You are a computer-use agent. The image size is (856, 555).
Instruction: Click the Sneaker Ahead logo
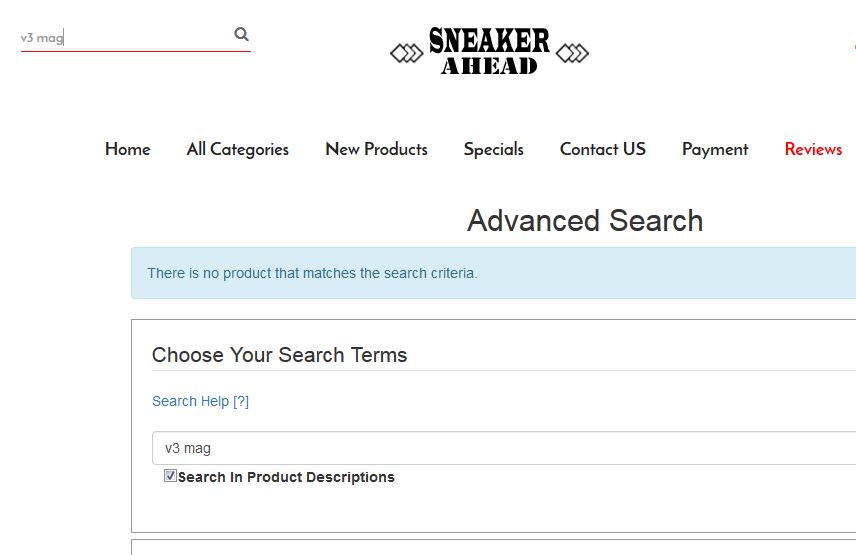[x=489, y=51]
